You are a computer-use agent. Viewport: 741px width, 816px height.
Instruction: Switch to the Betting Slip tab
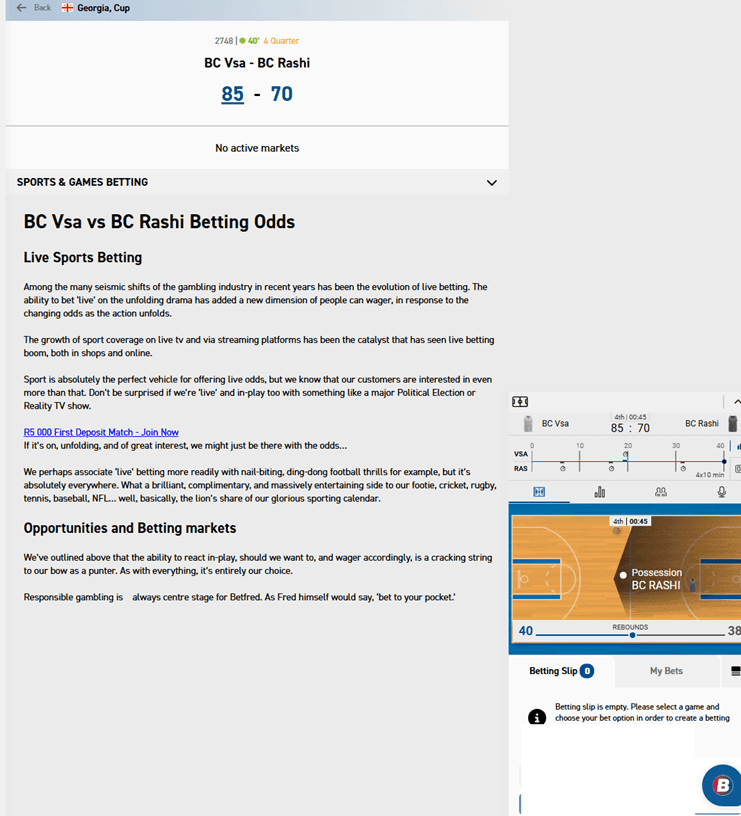[x=561, y=671]
